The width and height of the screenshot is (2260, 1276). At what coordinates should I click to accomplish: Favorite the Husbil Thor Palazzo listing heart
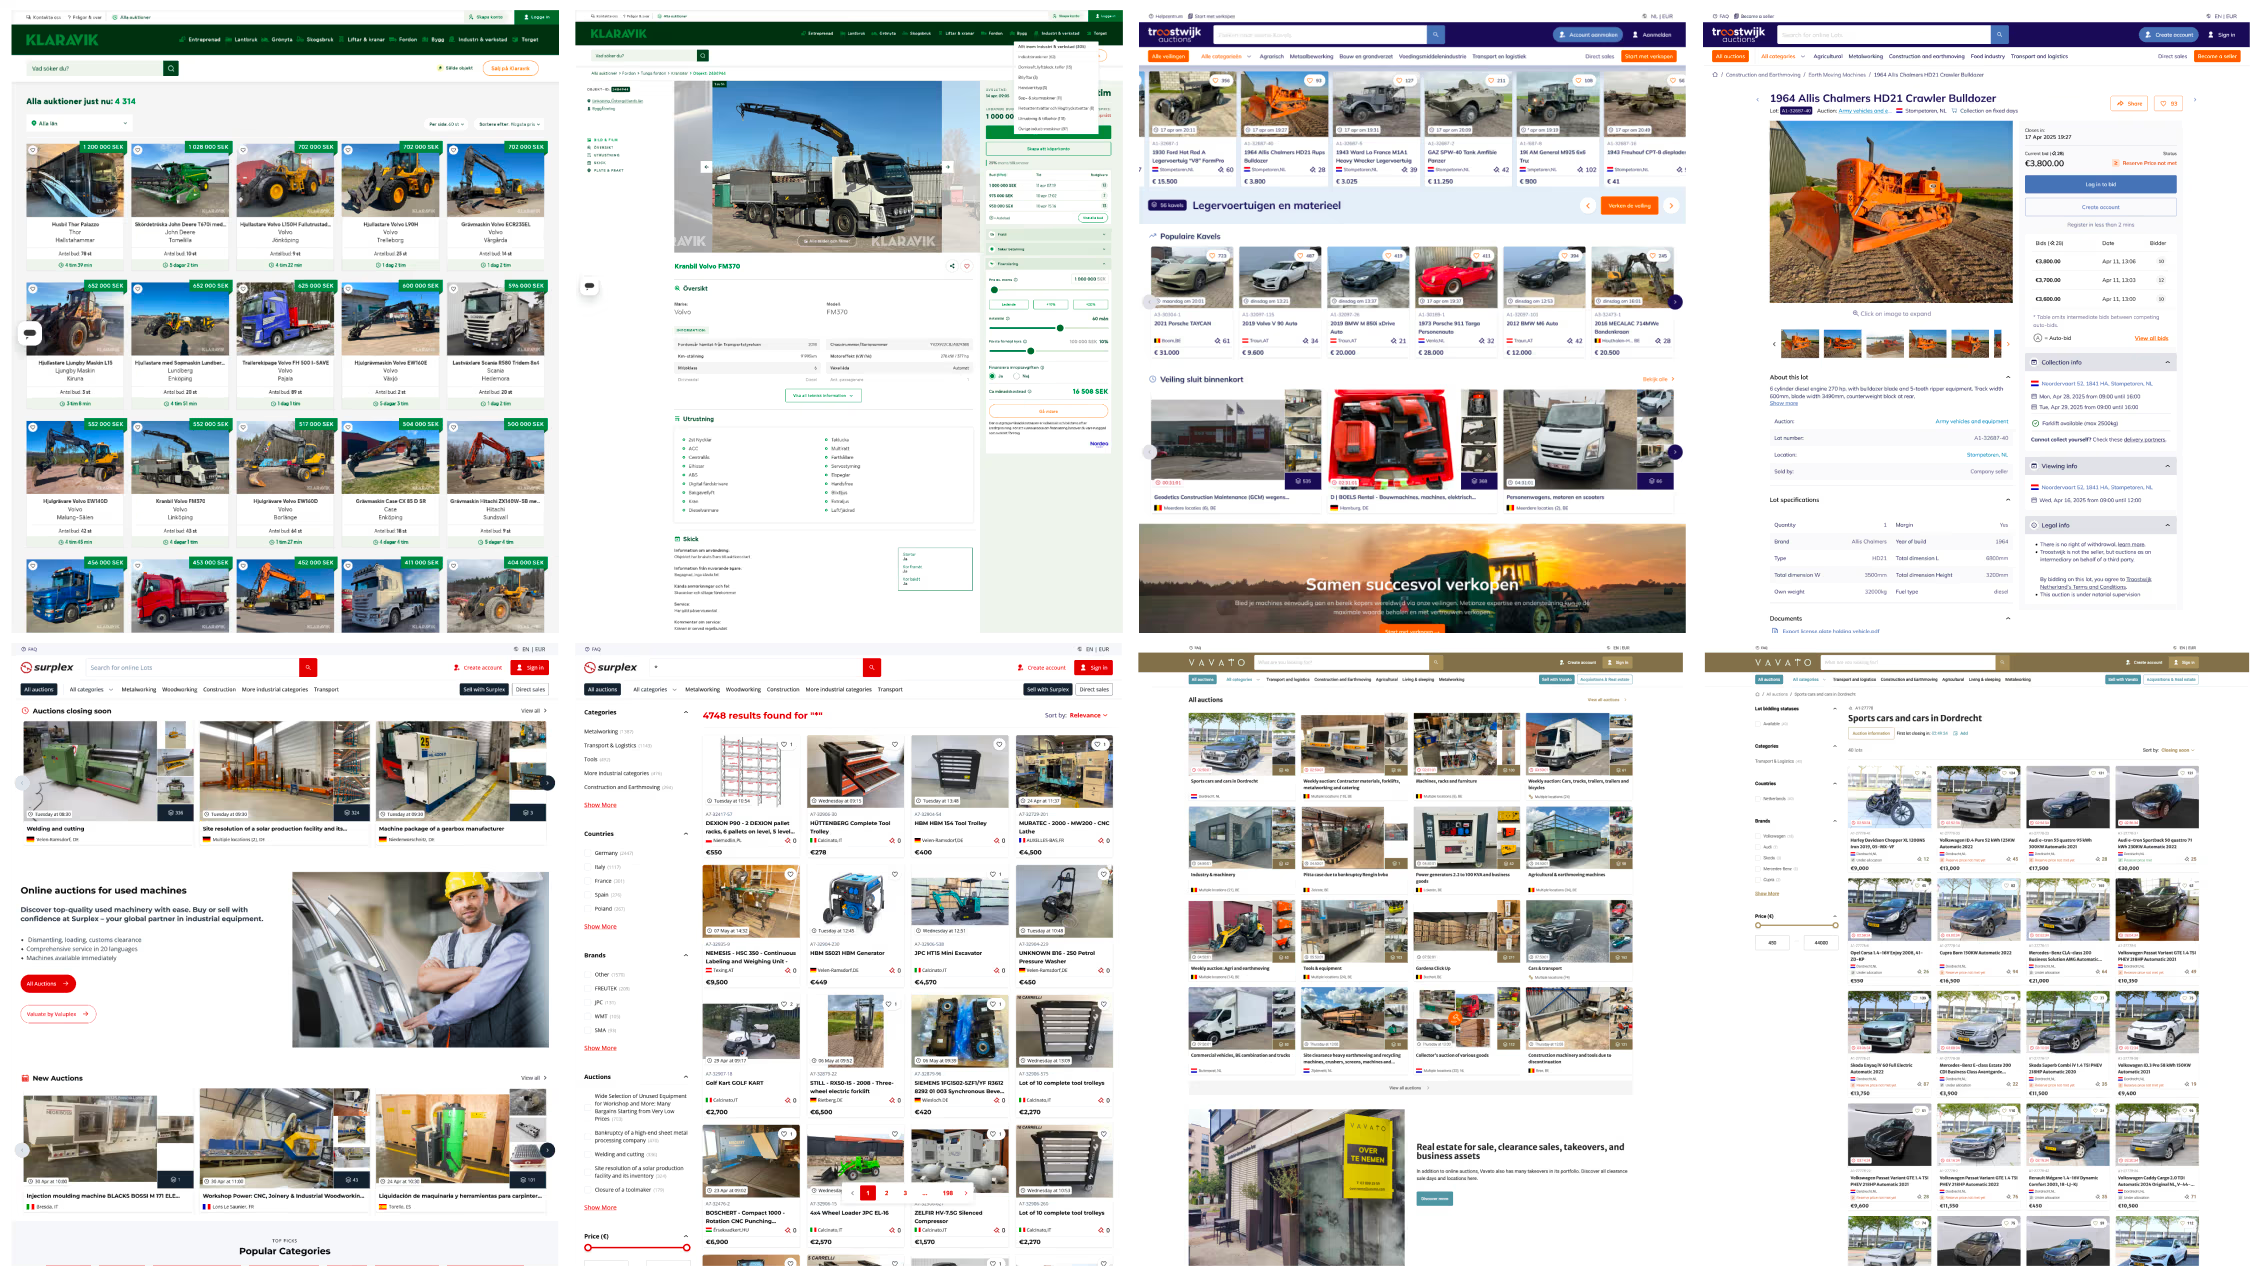33,150
